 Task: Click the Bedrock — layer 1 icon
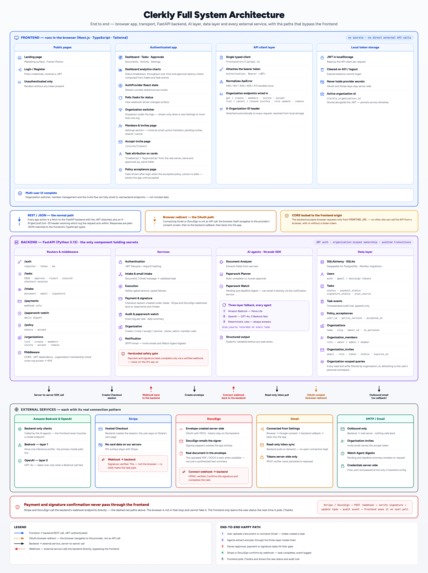[x=20, y=445]
